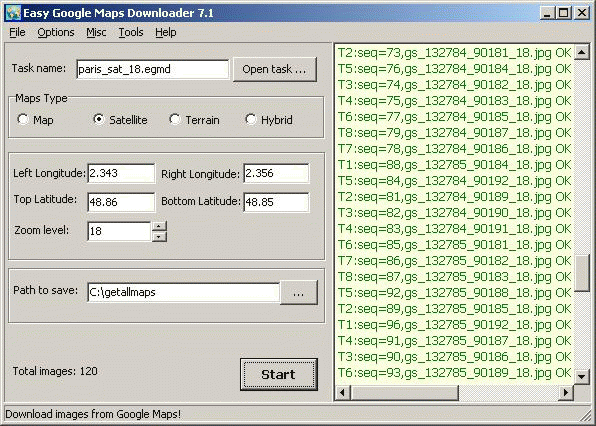
Task: Select log line T6:seq=93
Action: [454, 373]
